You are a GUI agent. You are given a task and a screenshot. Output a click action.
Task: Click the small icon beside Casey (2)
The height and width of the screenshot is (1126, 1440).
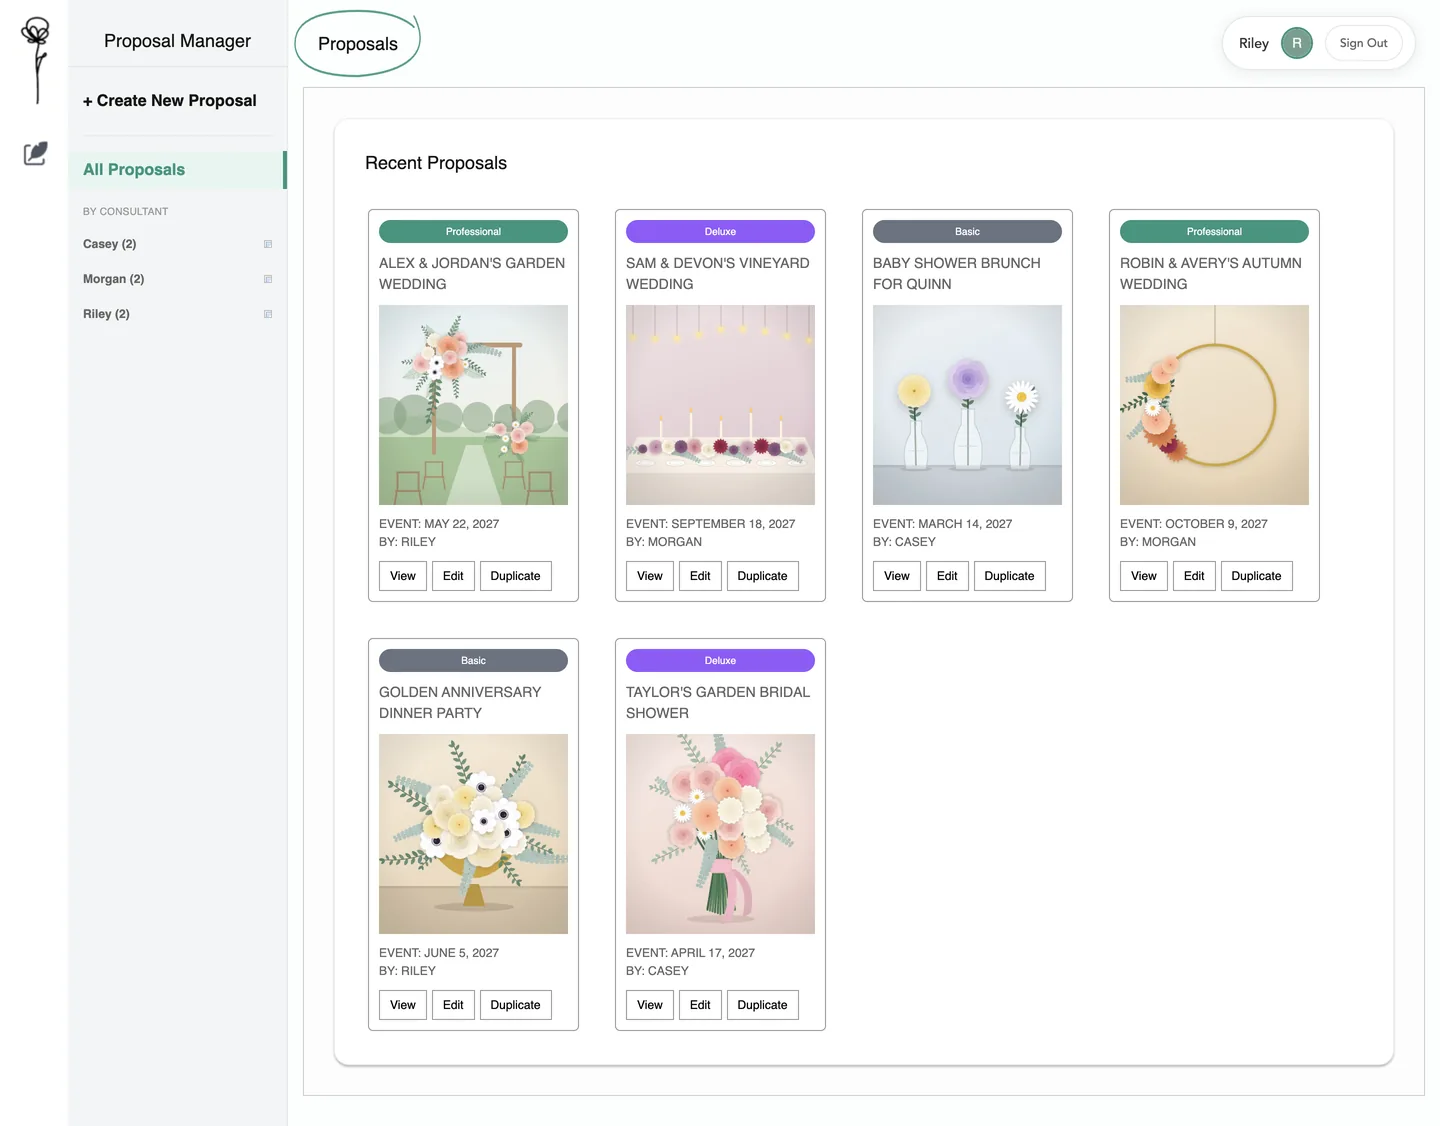[268, 244]
